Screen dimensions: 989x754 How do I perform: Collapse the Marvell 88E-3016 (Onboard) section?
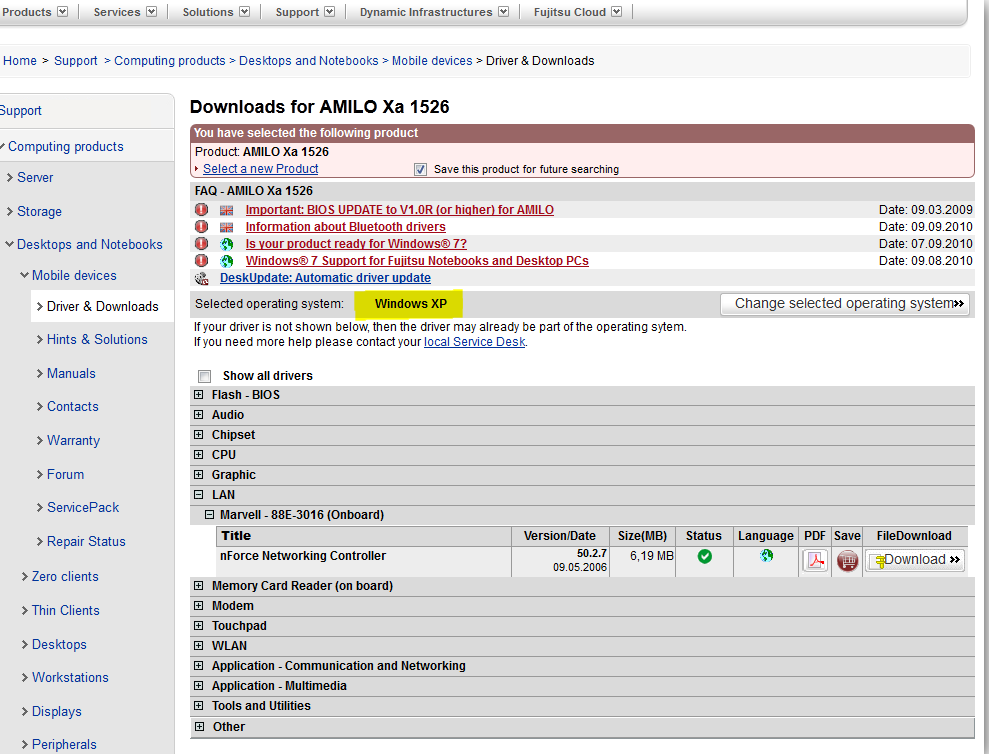tap(209, 515)
